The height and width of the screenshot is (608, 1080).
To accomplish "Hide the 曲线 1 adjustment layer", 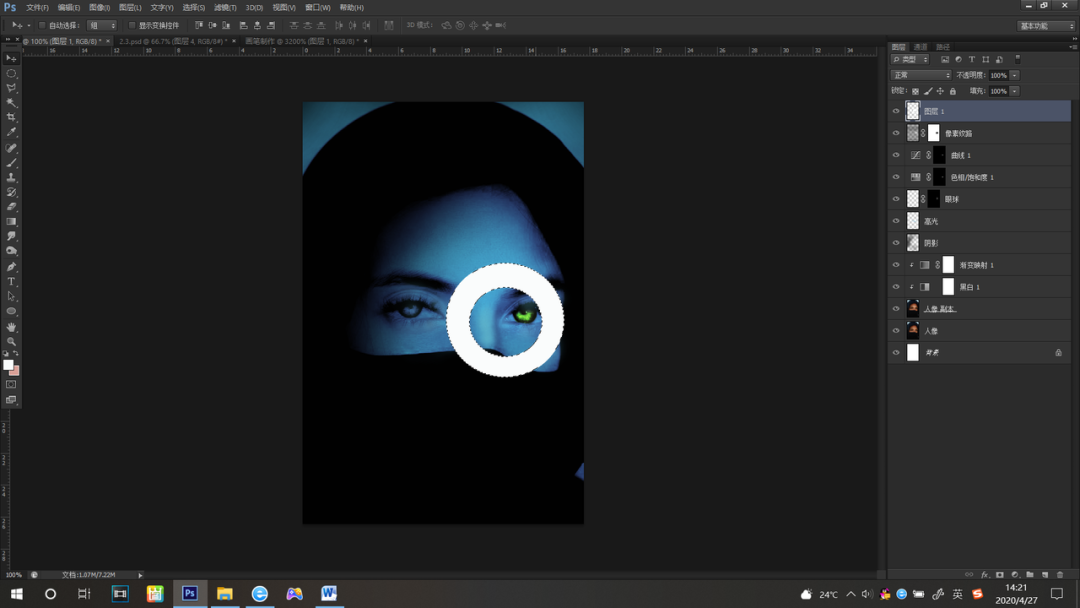I will pos(896,155).
